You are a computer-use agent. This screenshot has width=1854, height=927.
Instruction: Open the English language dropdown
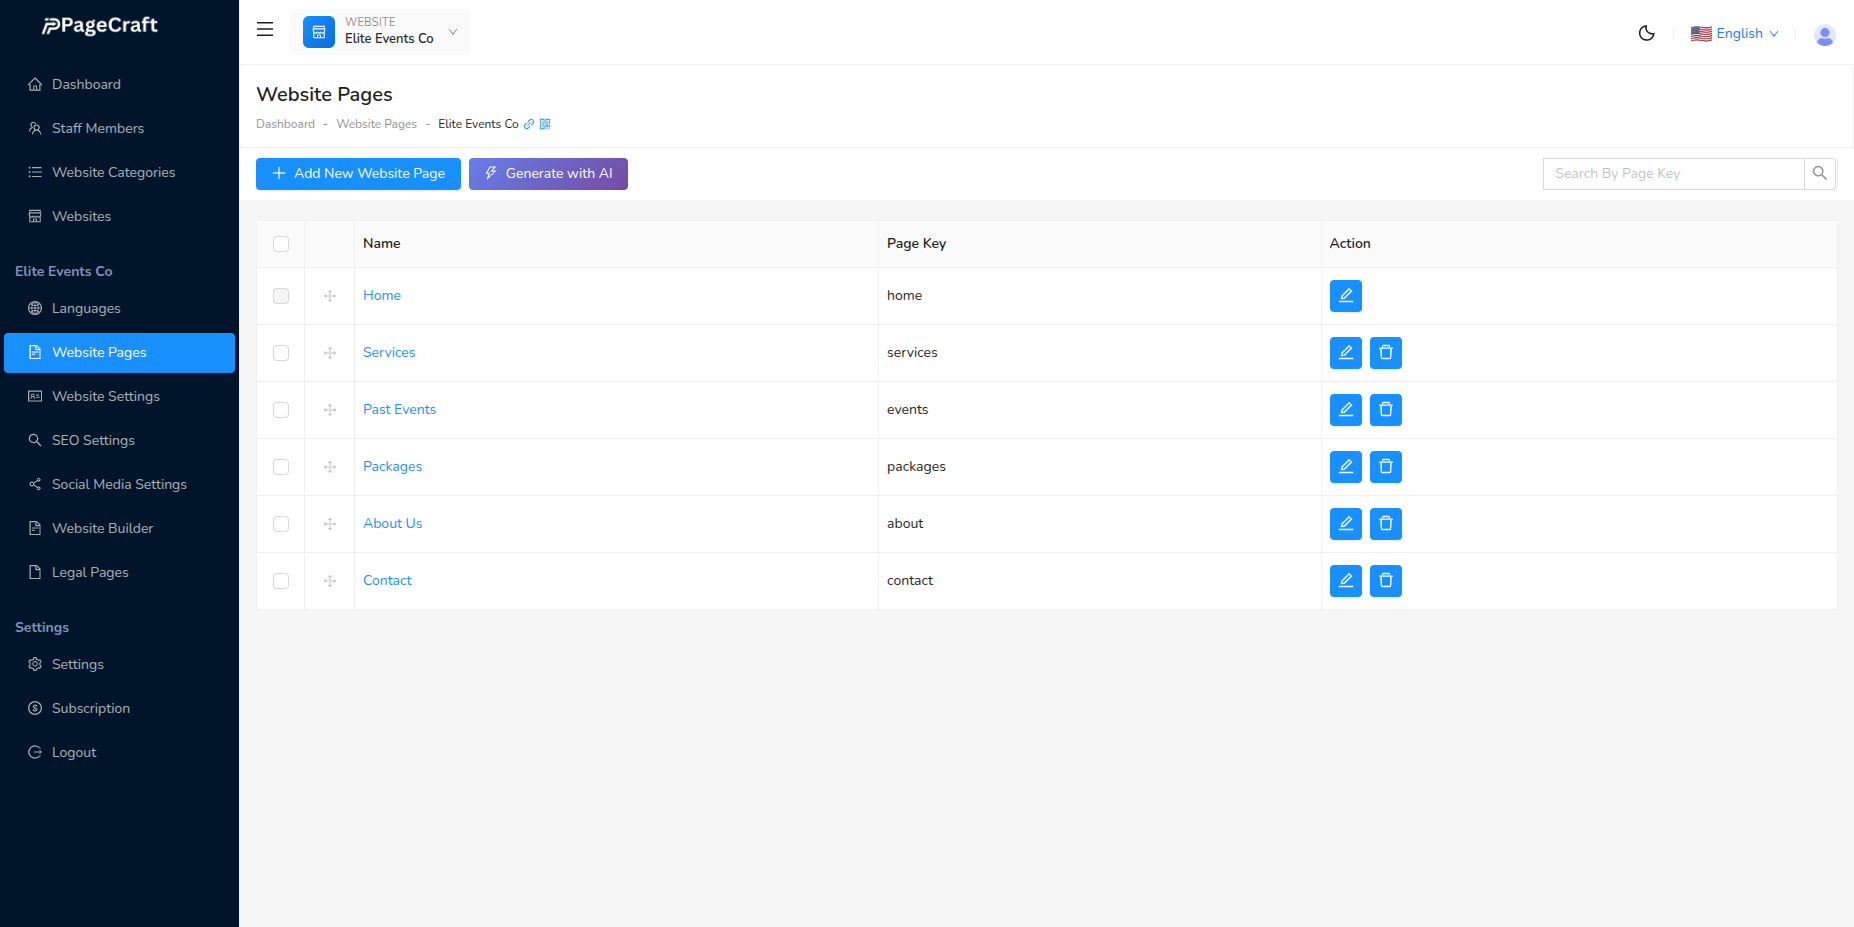click(1736, 33)
